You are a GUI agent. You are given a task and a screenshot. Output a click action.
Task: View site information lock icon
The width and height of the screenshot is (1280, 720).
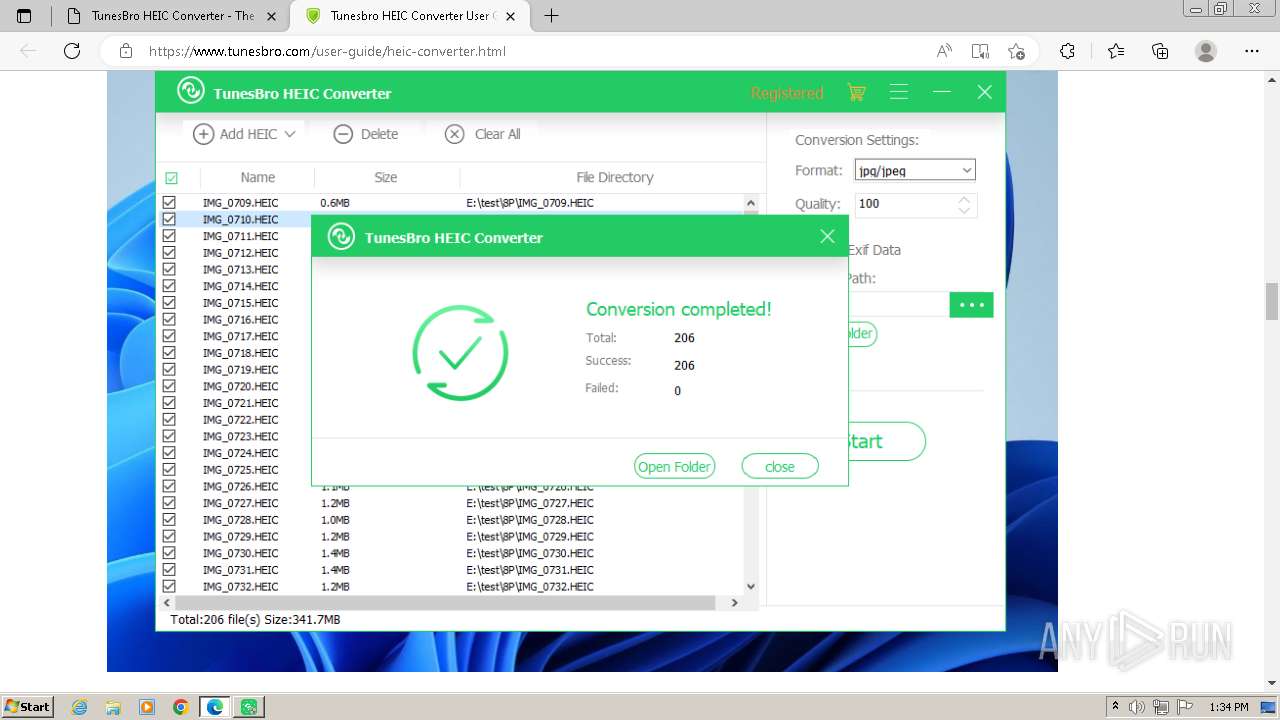[x=125, y=51]
